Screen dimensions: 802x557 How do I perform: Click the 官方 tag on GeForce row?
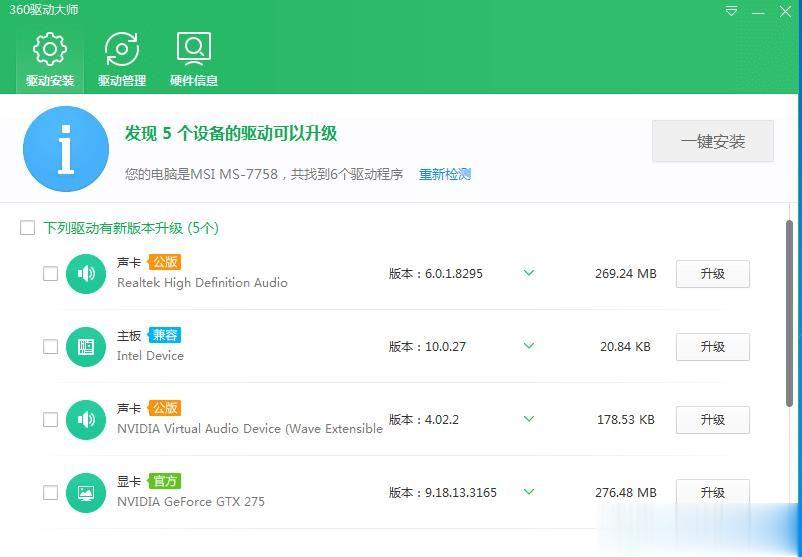165,481
